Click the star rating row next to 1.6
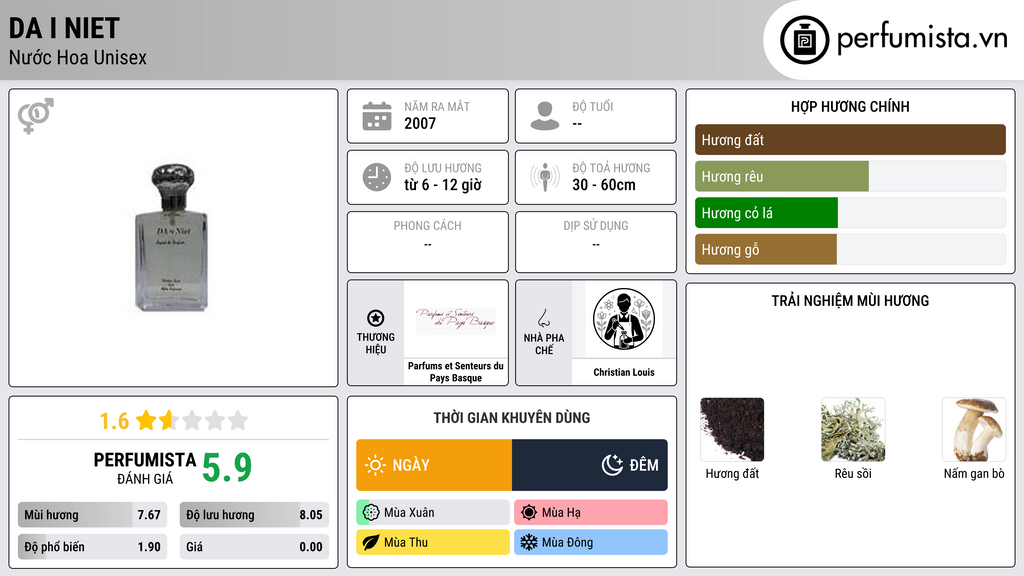 point(192,420)
